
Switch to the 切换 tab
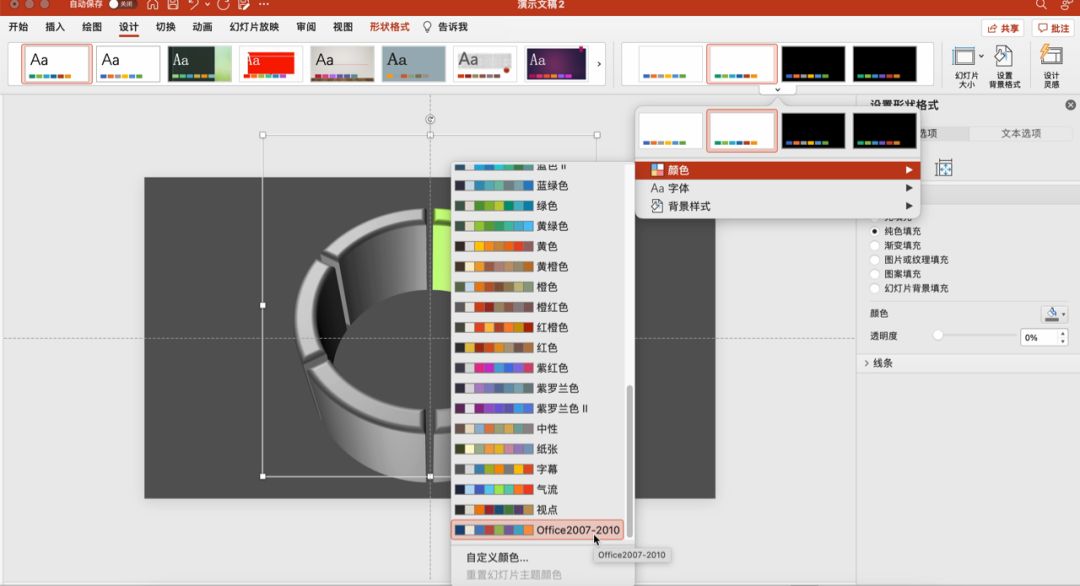pyautogui.click(x=165, y=27)
